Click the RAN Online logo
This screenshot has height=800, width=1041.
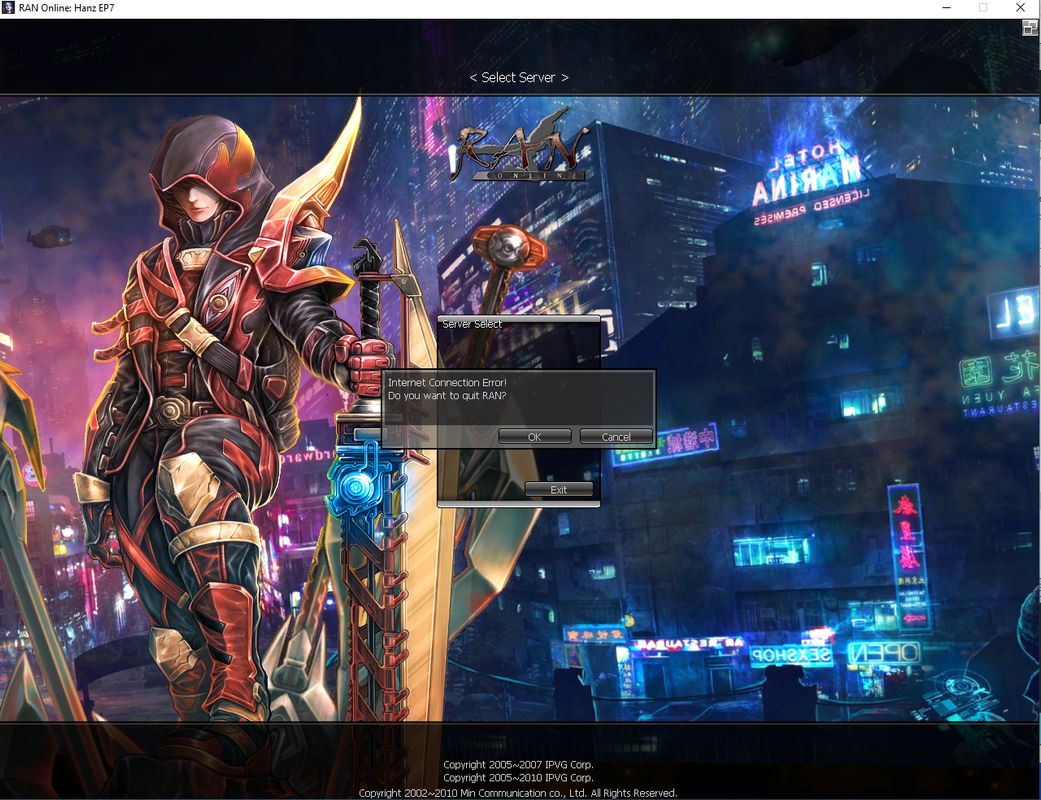click(519, 146)
